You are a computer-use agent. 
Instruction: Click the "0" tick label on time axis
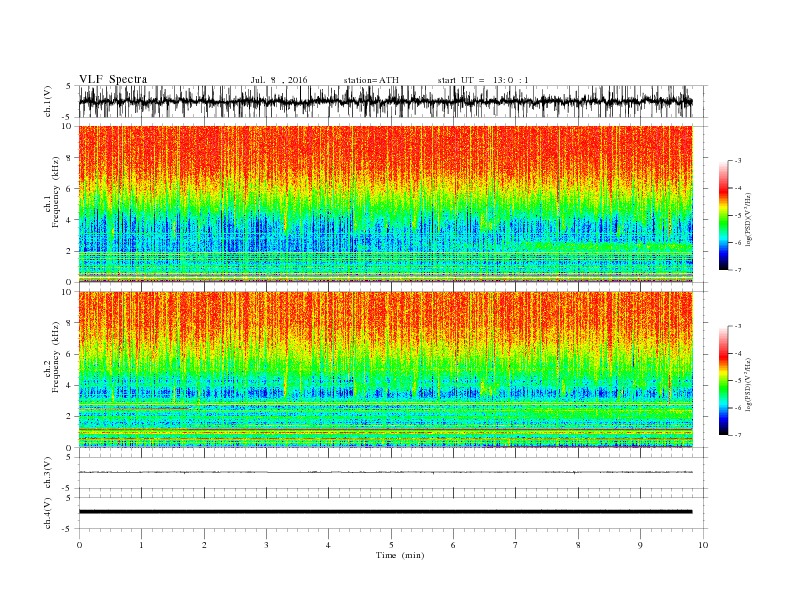[x=79, y=545]
